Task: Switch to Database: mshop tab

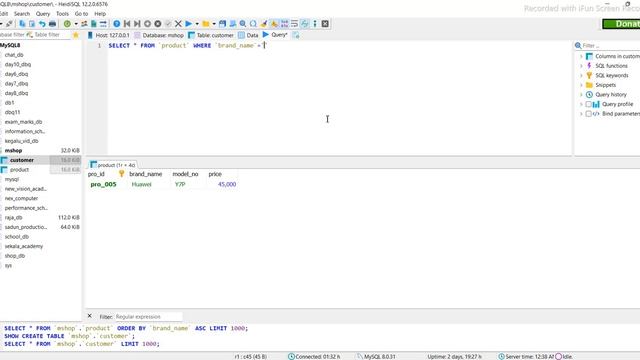Action: click(x=159, y=36)
